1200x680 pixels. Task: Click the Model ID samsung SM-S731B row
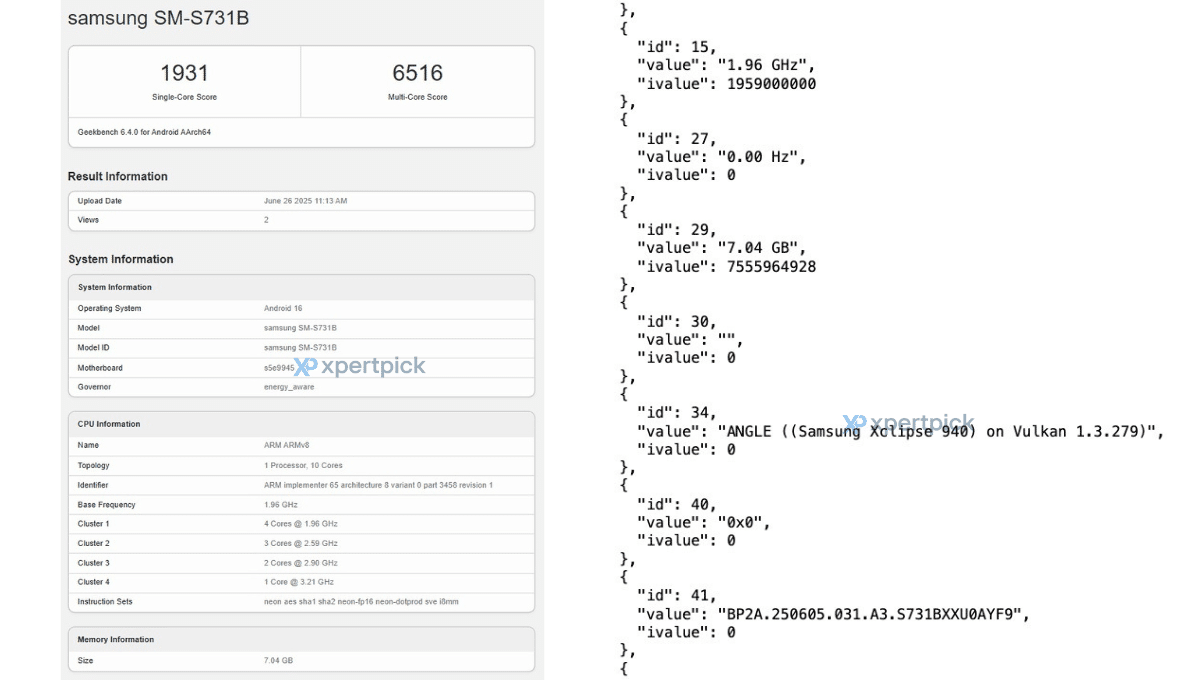(300, 347)
